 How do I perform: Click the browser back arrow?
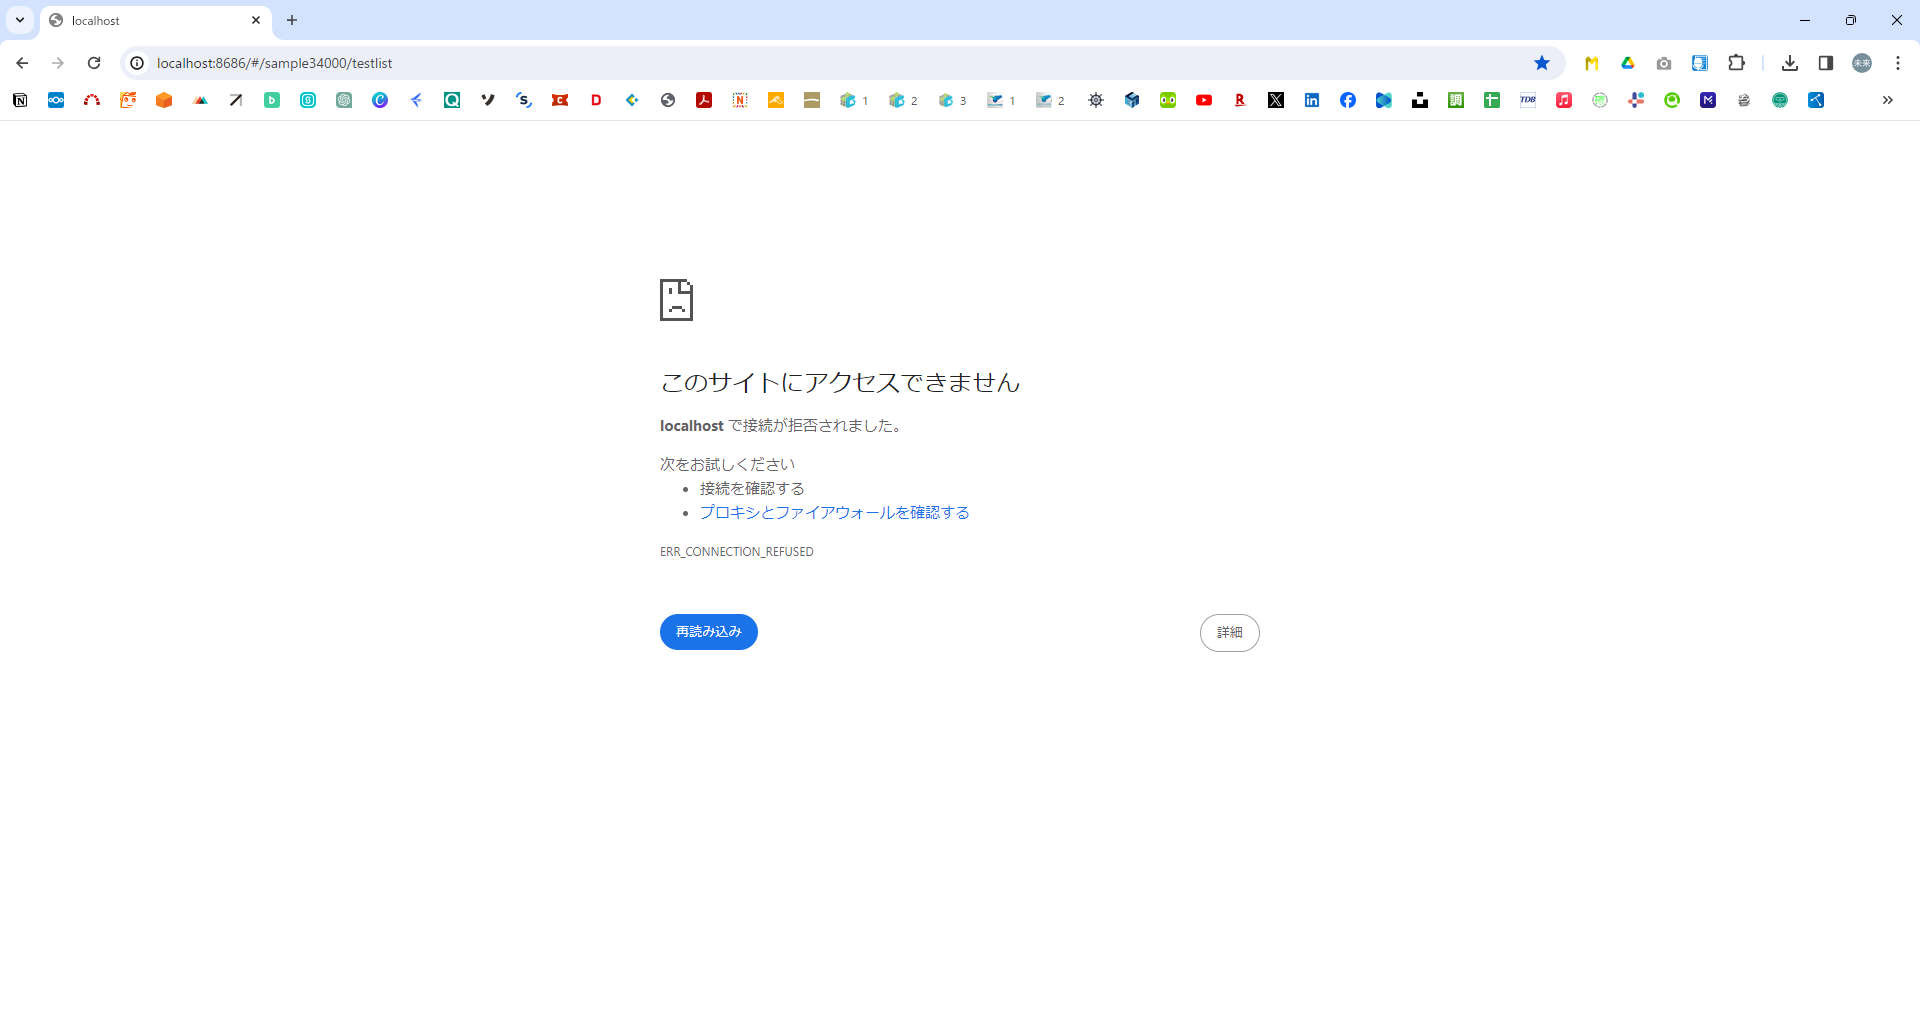click(22, 62)
